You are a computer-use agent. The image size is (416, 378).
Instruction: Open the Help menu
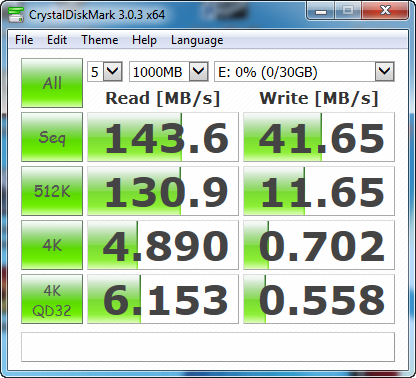[144, 40]
